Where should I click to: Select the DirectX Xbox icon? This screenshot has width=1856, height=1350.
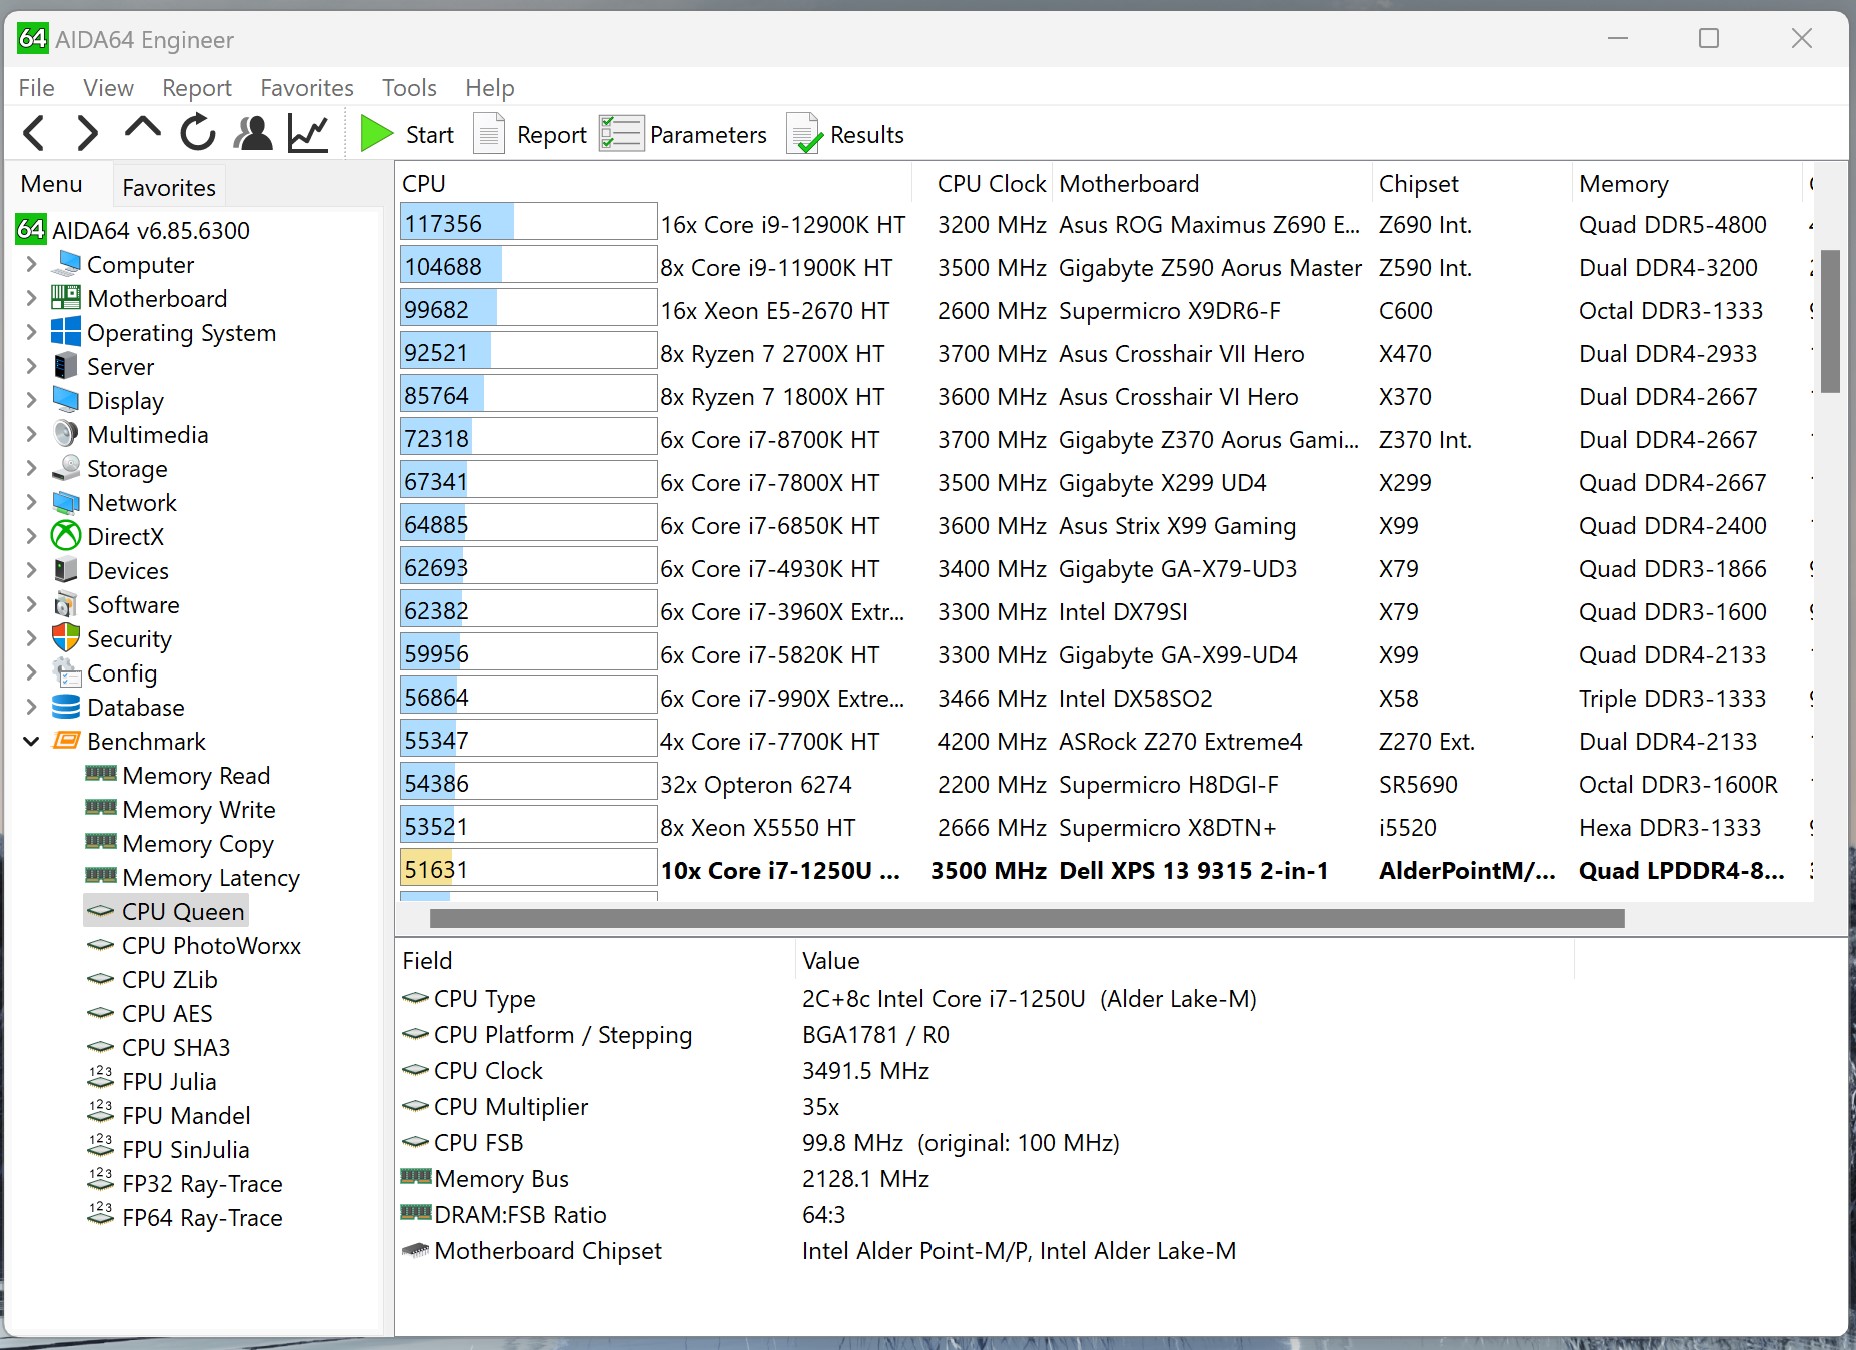tap(66, 536)
